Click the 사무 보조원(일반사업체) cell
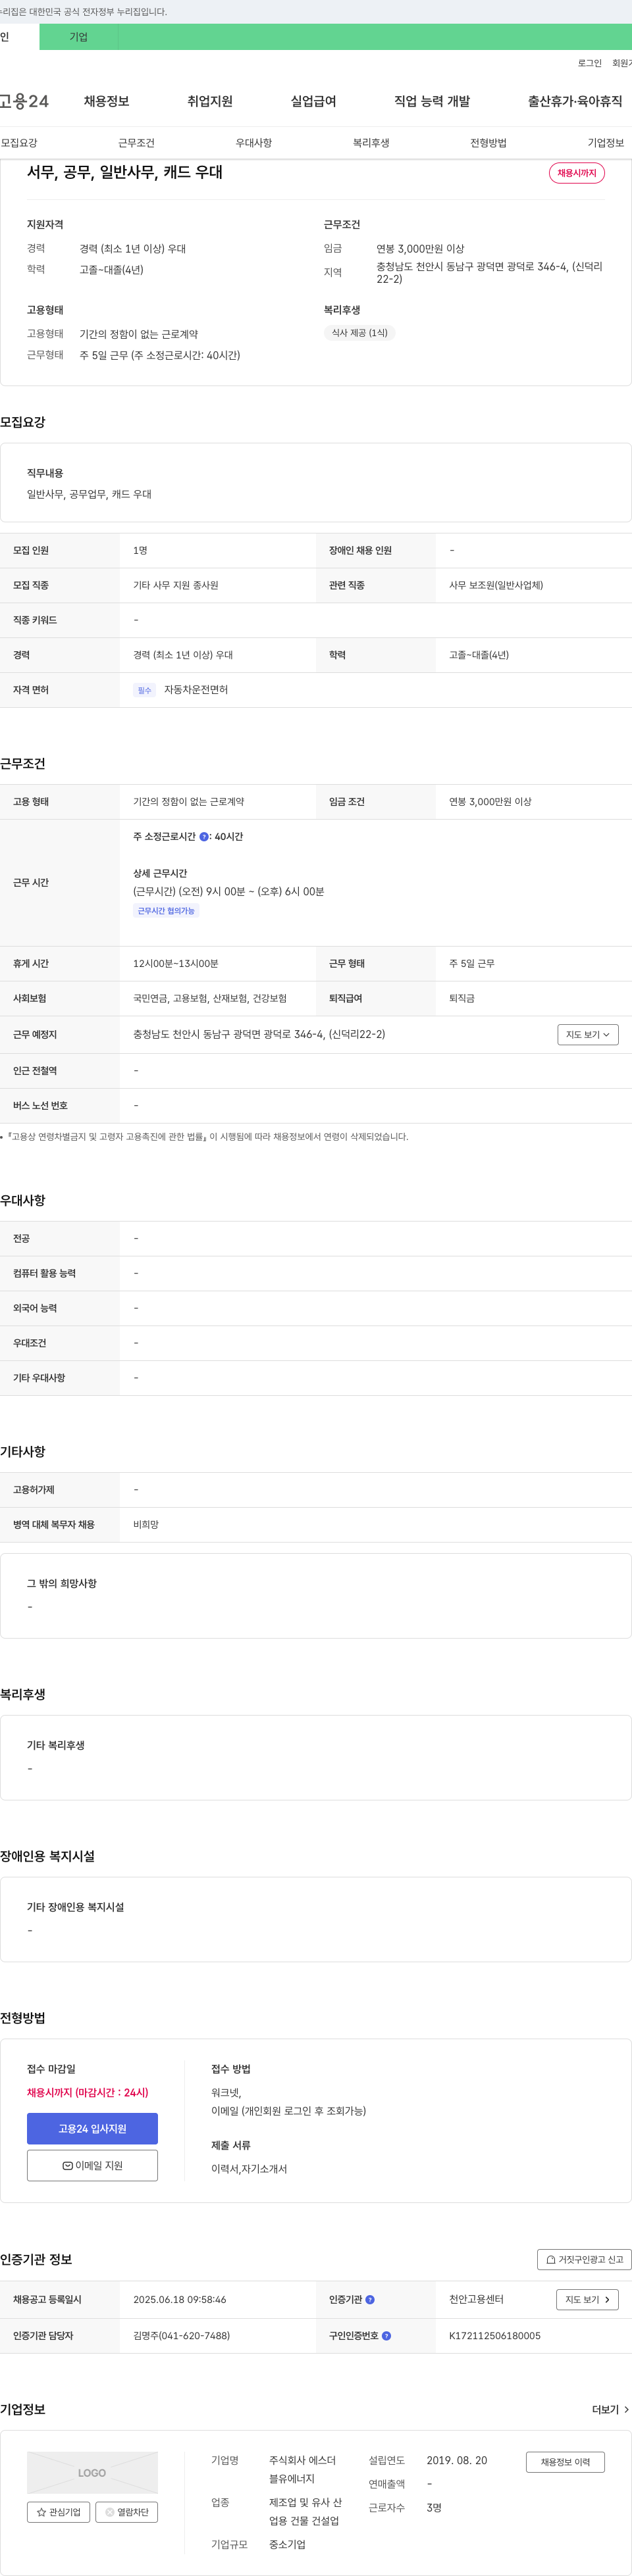This screenshot has height=2576, width=632. (496, 585)
